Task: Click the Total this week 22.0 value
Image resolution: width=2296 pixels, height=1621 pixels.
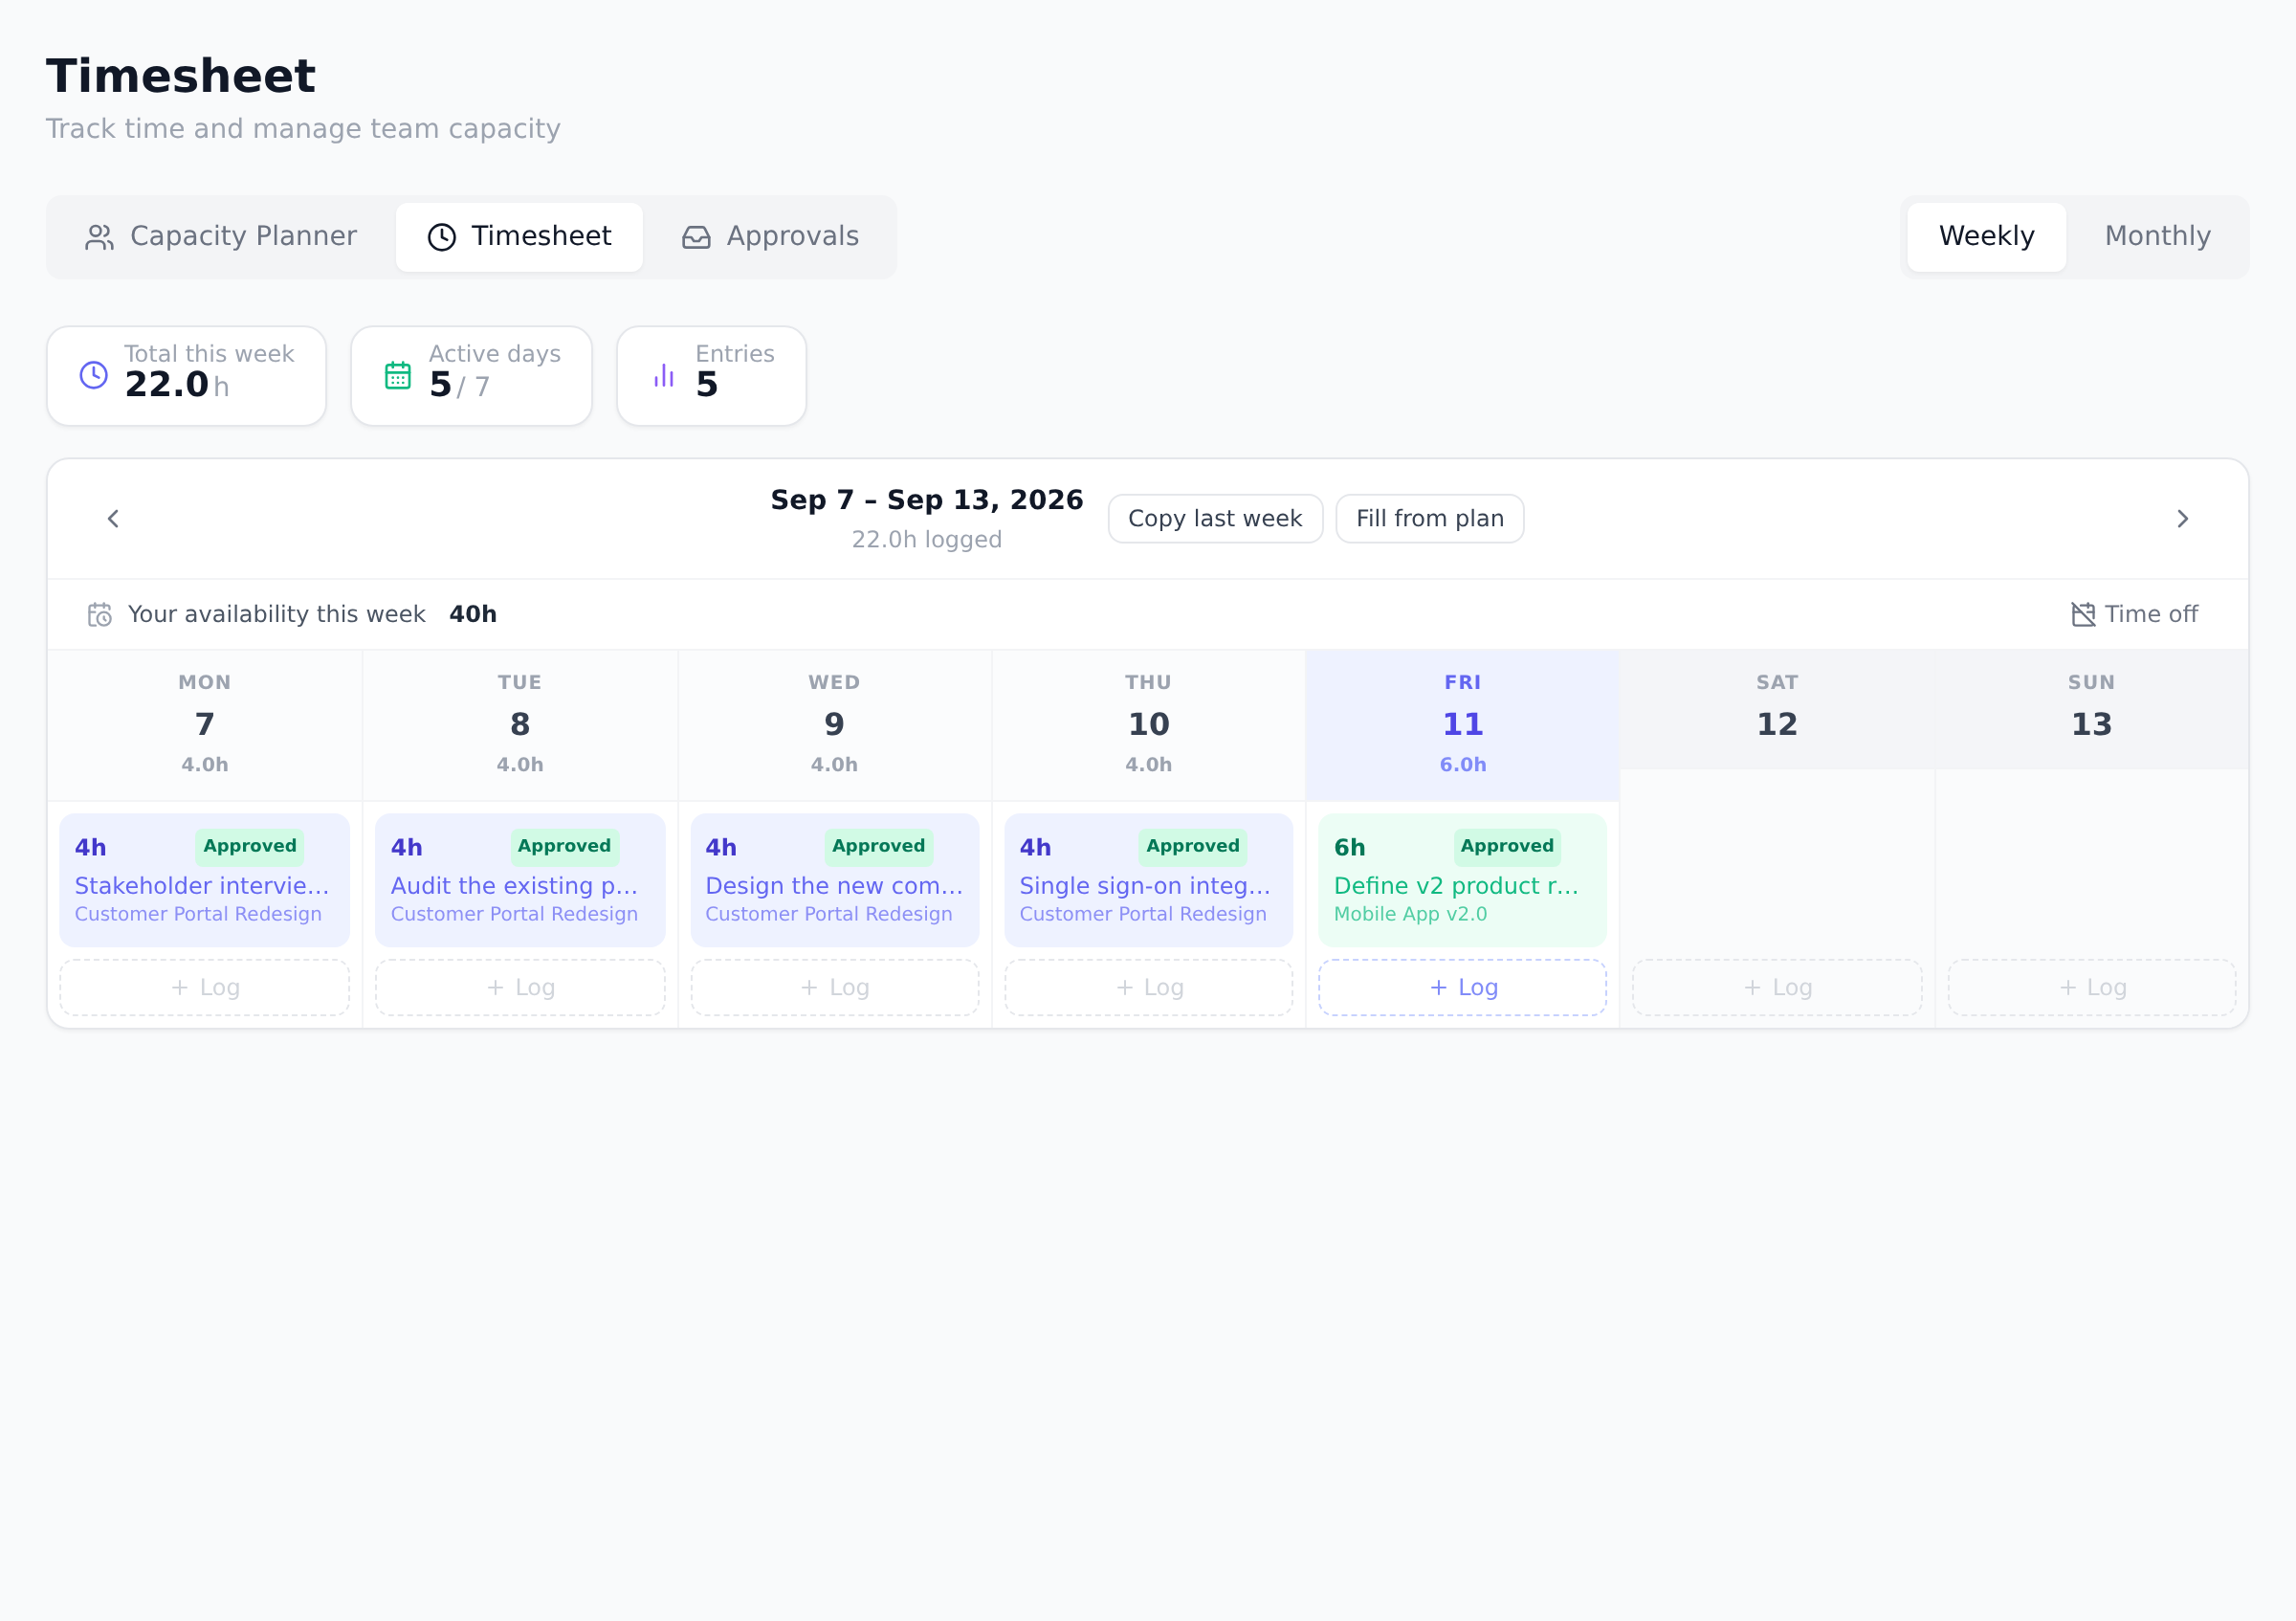Action: [x=177, y=385]
